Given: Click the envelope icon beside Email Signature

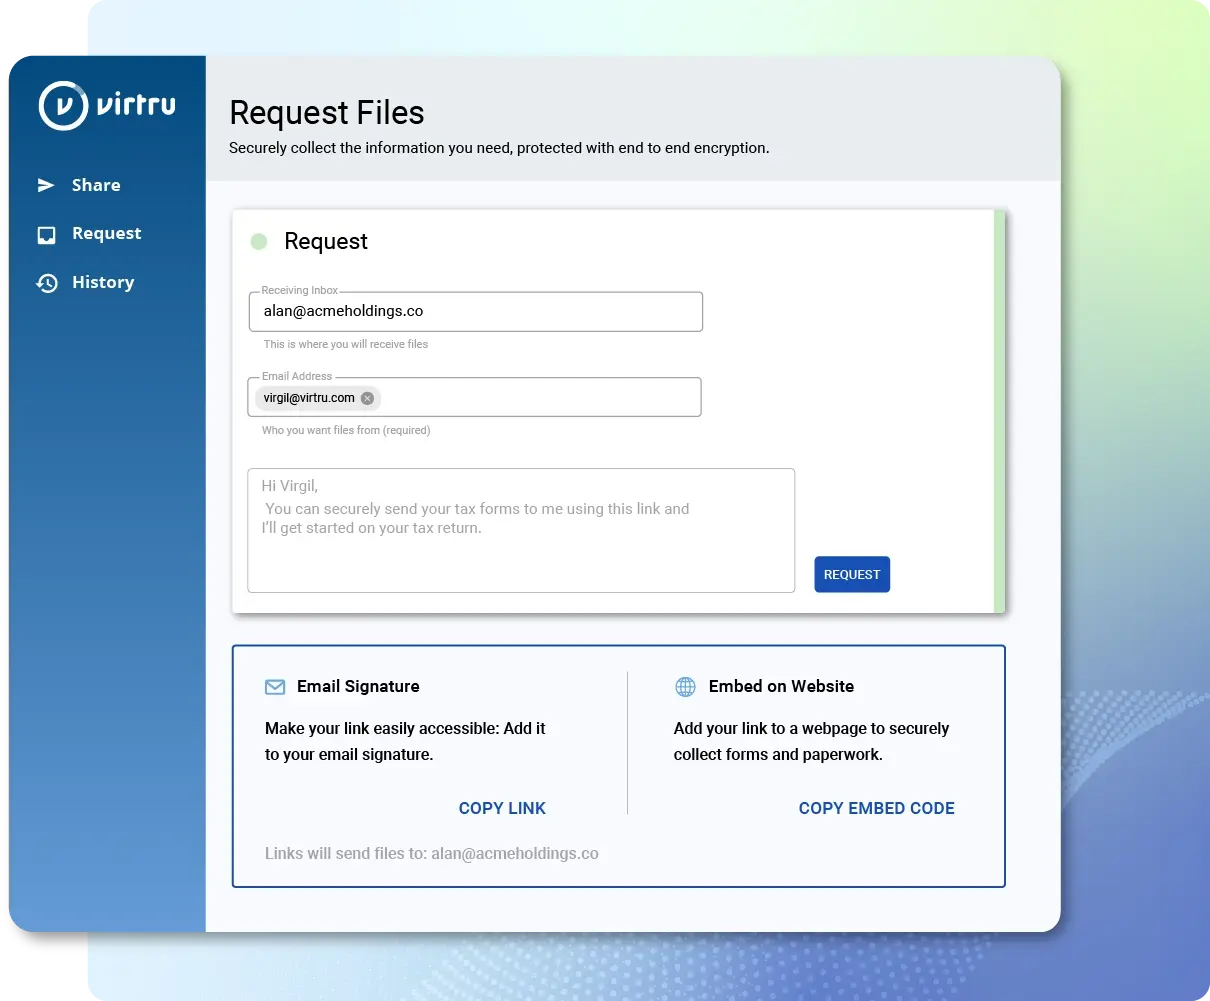Looking at the screenshot, I should [x=274, y=687].
